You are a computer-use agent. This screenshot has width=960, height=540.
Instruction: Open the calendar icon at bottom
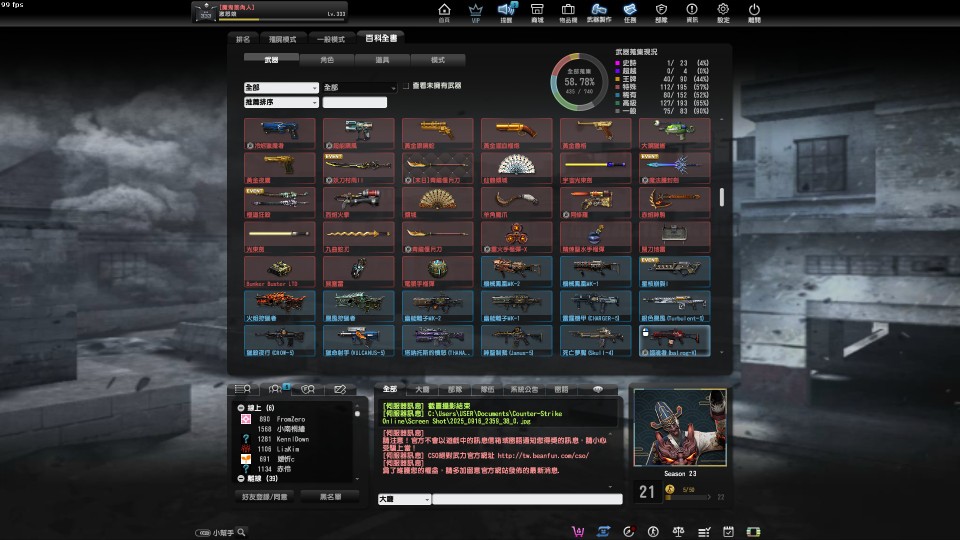point(729,531)
